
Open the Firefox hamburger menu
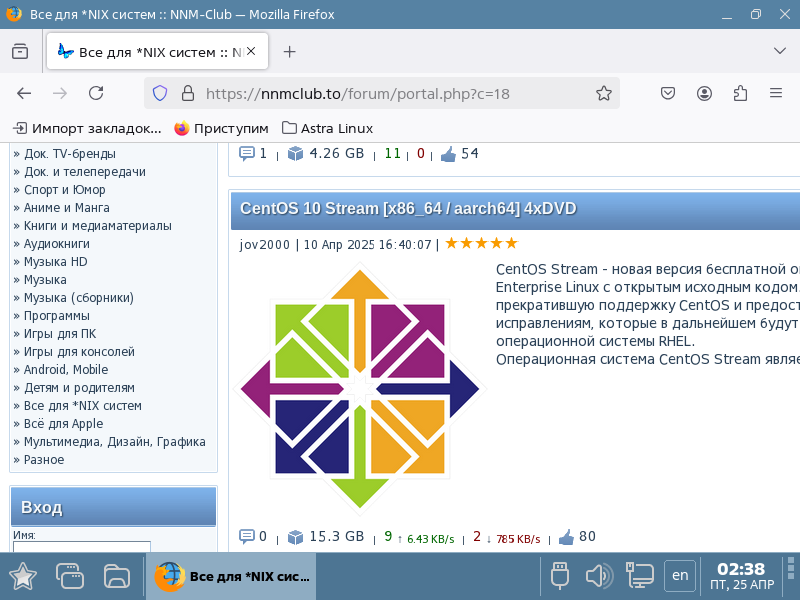tap(775, 93)
